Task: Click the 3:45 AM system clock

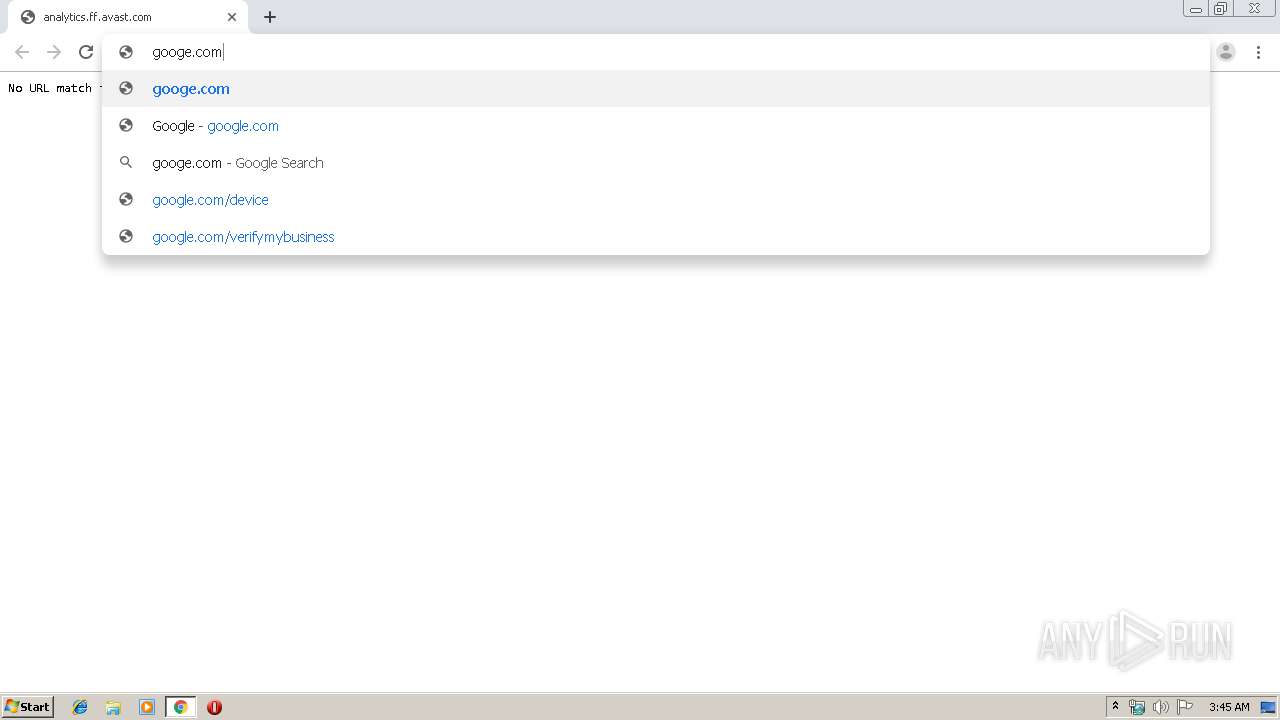Action: [1229, 707]
